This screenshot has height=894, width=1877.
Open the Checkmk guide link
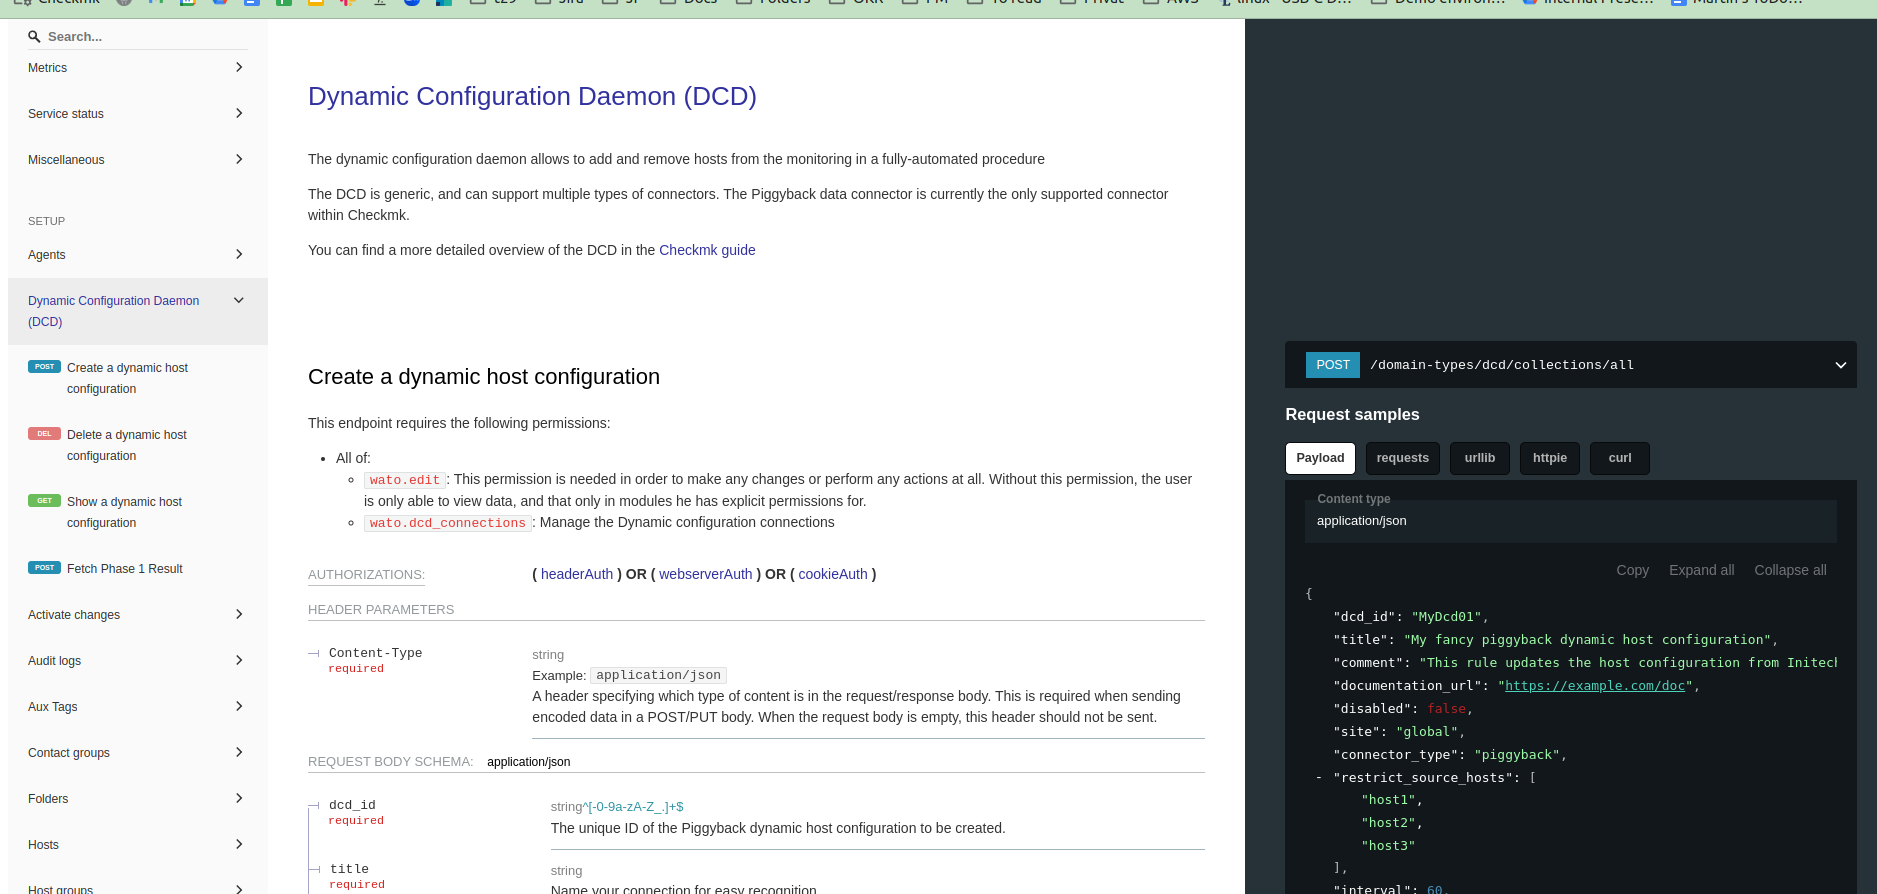[707, 250]
